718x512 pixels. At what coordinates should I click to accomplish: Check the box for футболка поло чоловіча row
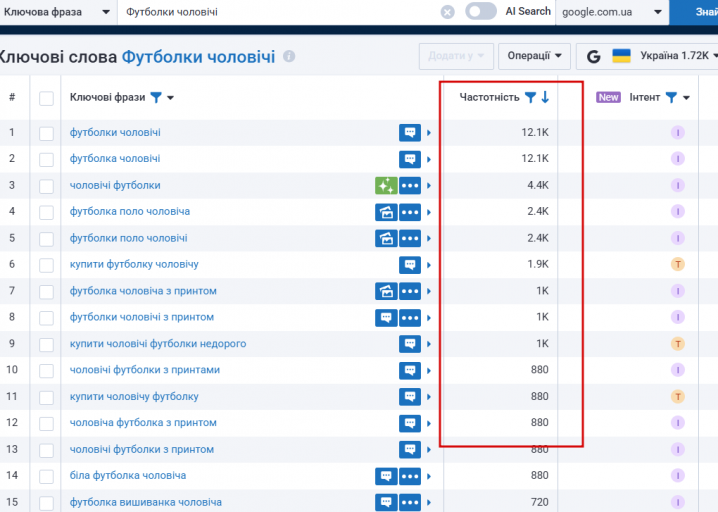[x=46, y=212]
